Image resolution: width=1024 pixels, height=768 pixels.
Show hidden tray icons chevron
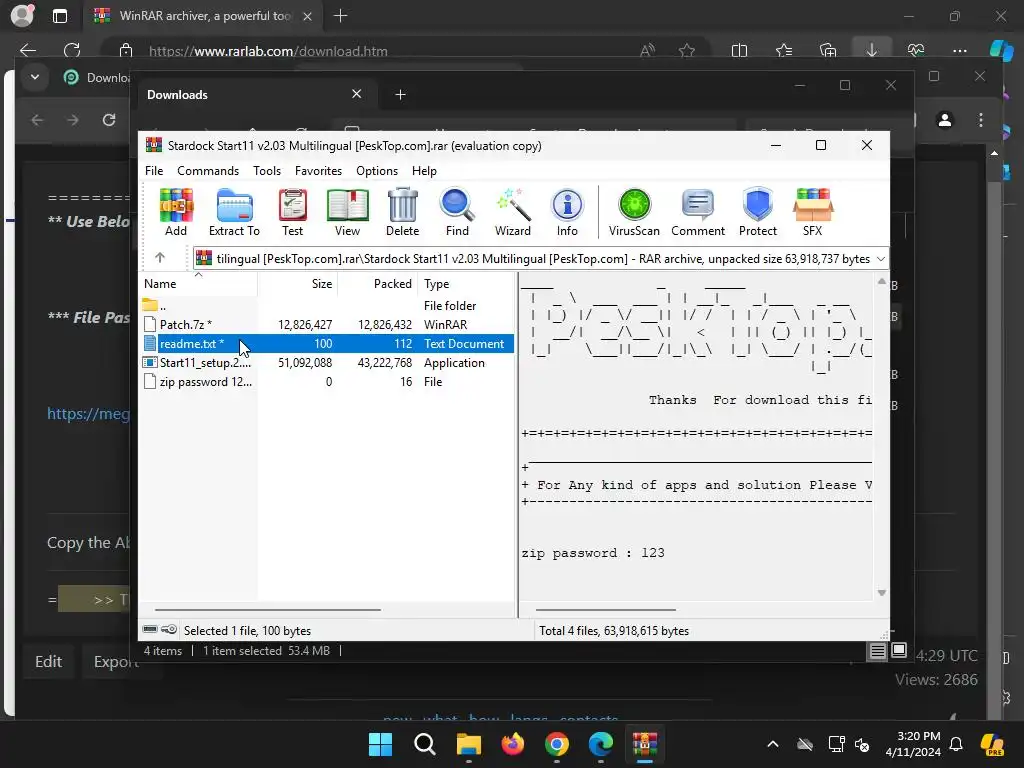pyautogui.click(x=773, y=744)
